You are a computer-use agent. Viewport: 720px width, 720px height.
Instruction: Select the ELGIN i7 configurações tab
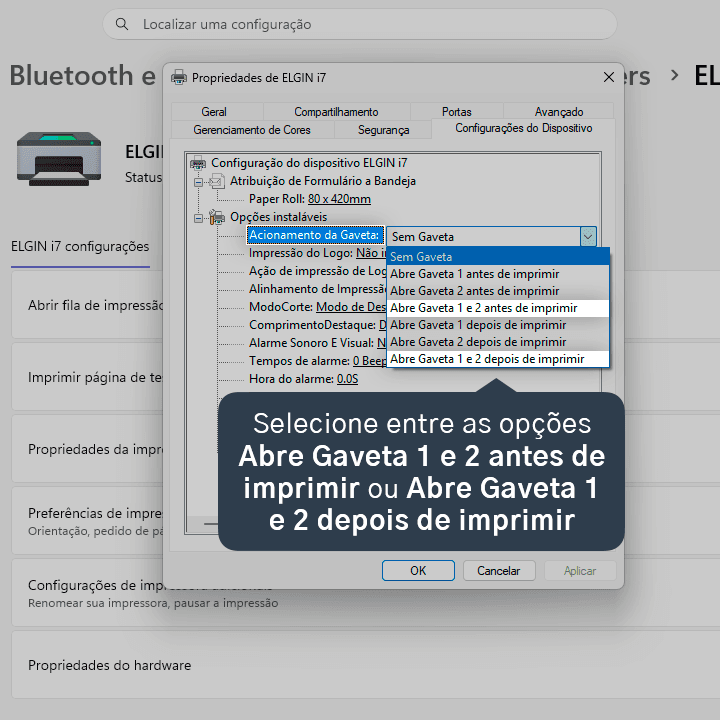80,247
